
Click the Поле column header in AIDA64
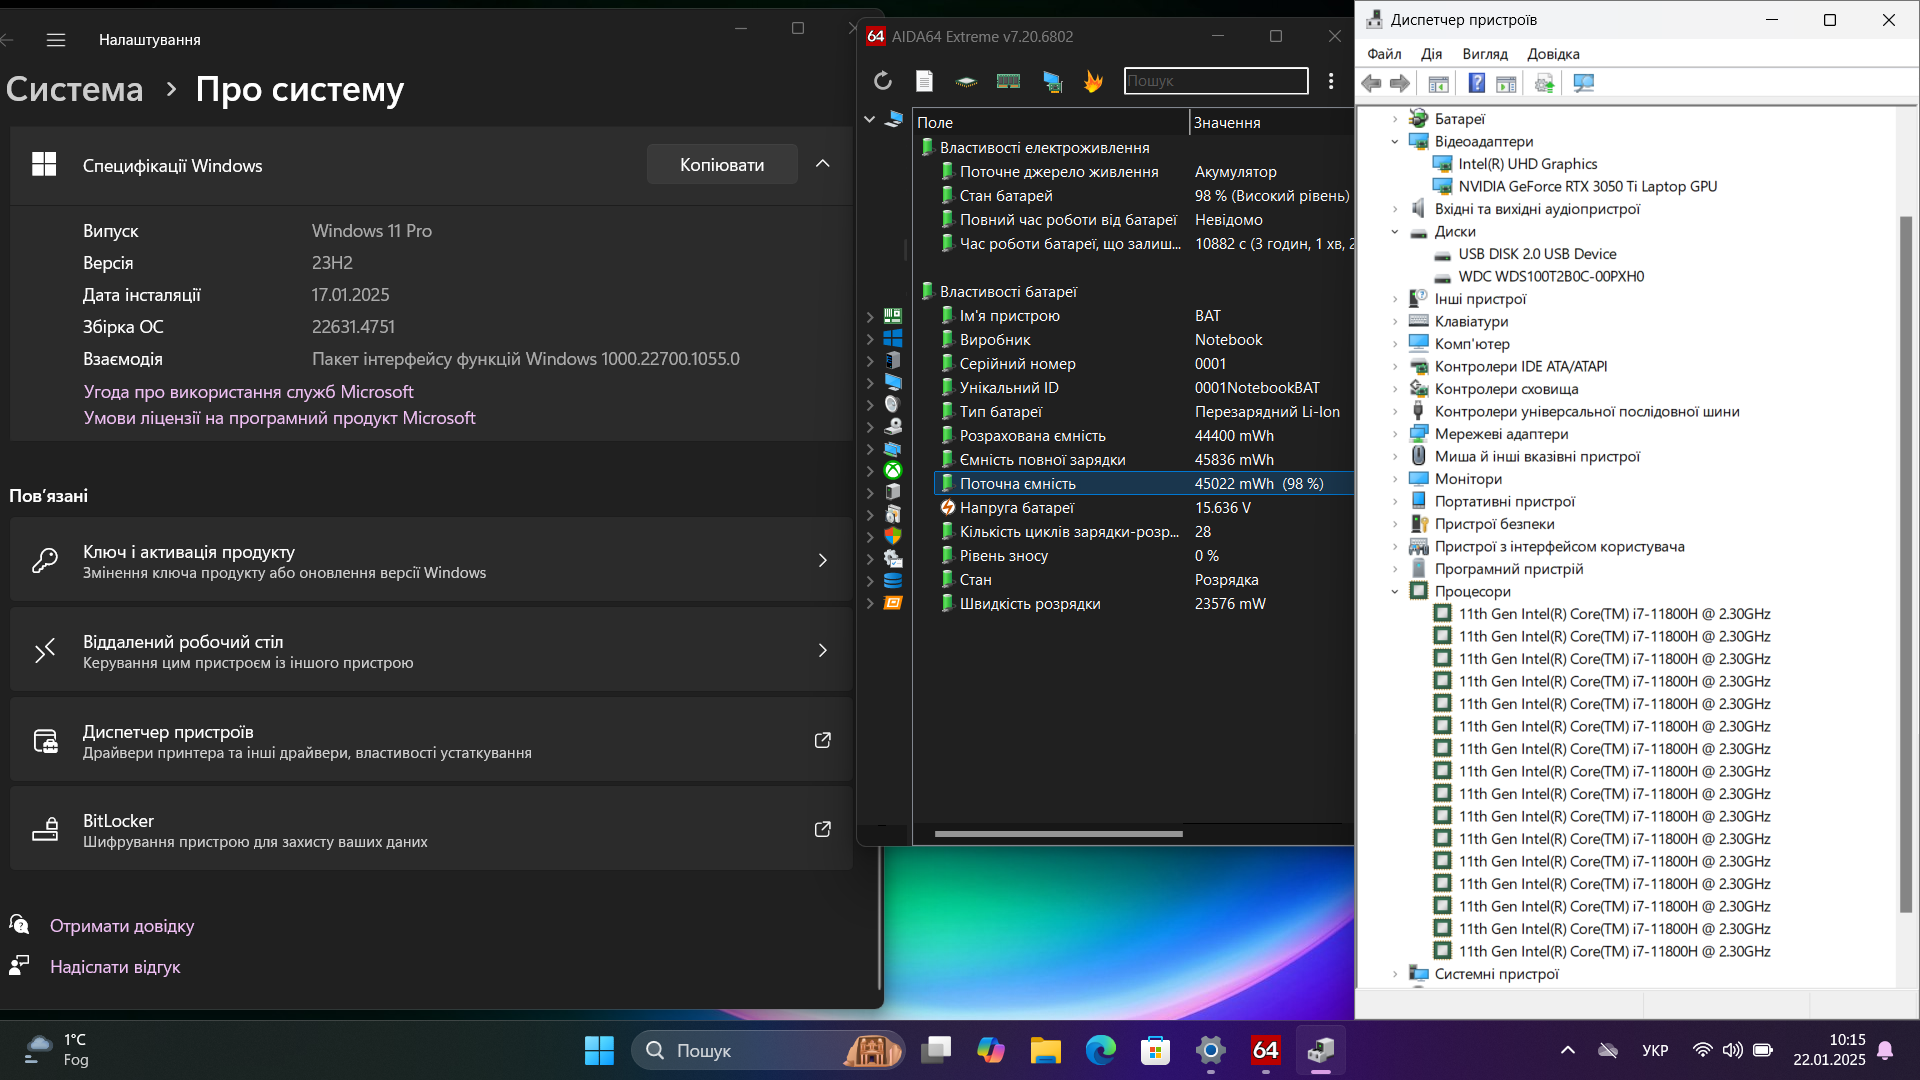1050,122
